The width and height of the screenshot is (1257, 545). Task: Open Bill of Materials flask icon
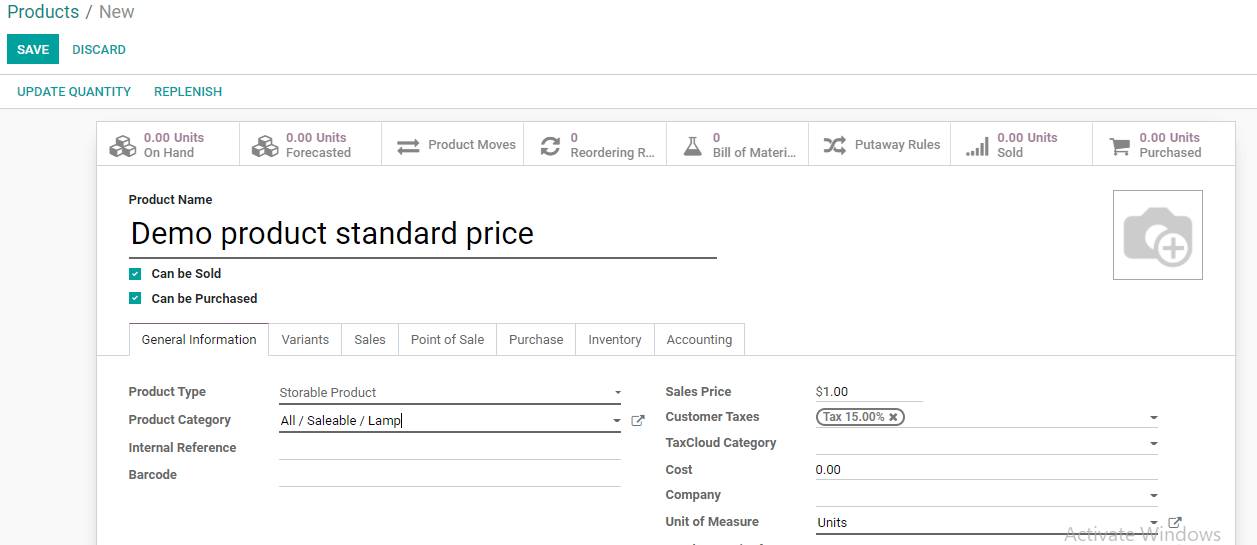692,146
